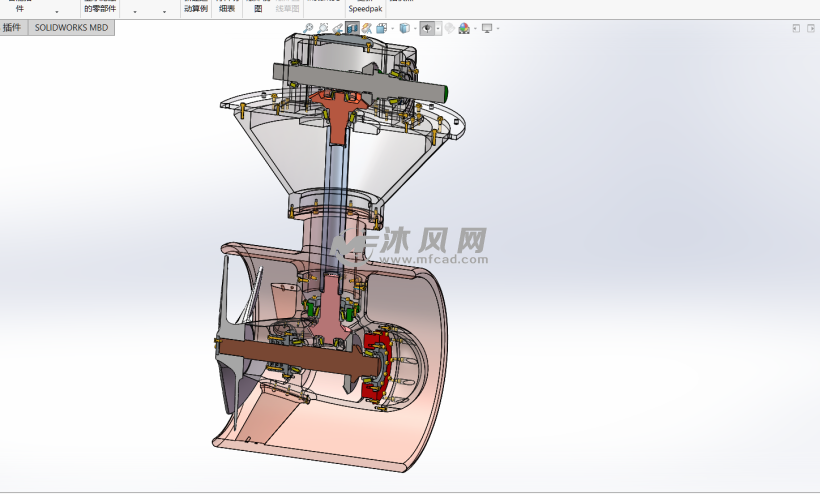
Task: Toggle the Hide/Show Items eye icon
Action: tap(427, 28)
